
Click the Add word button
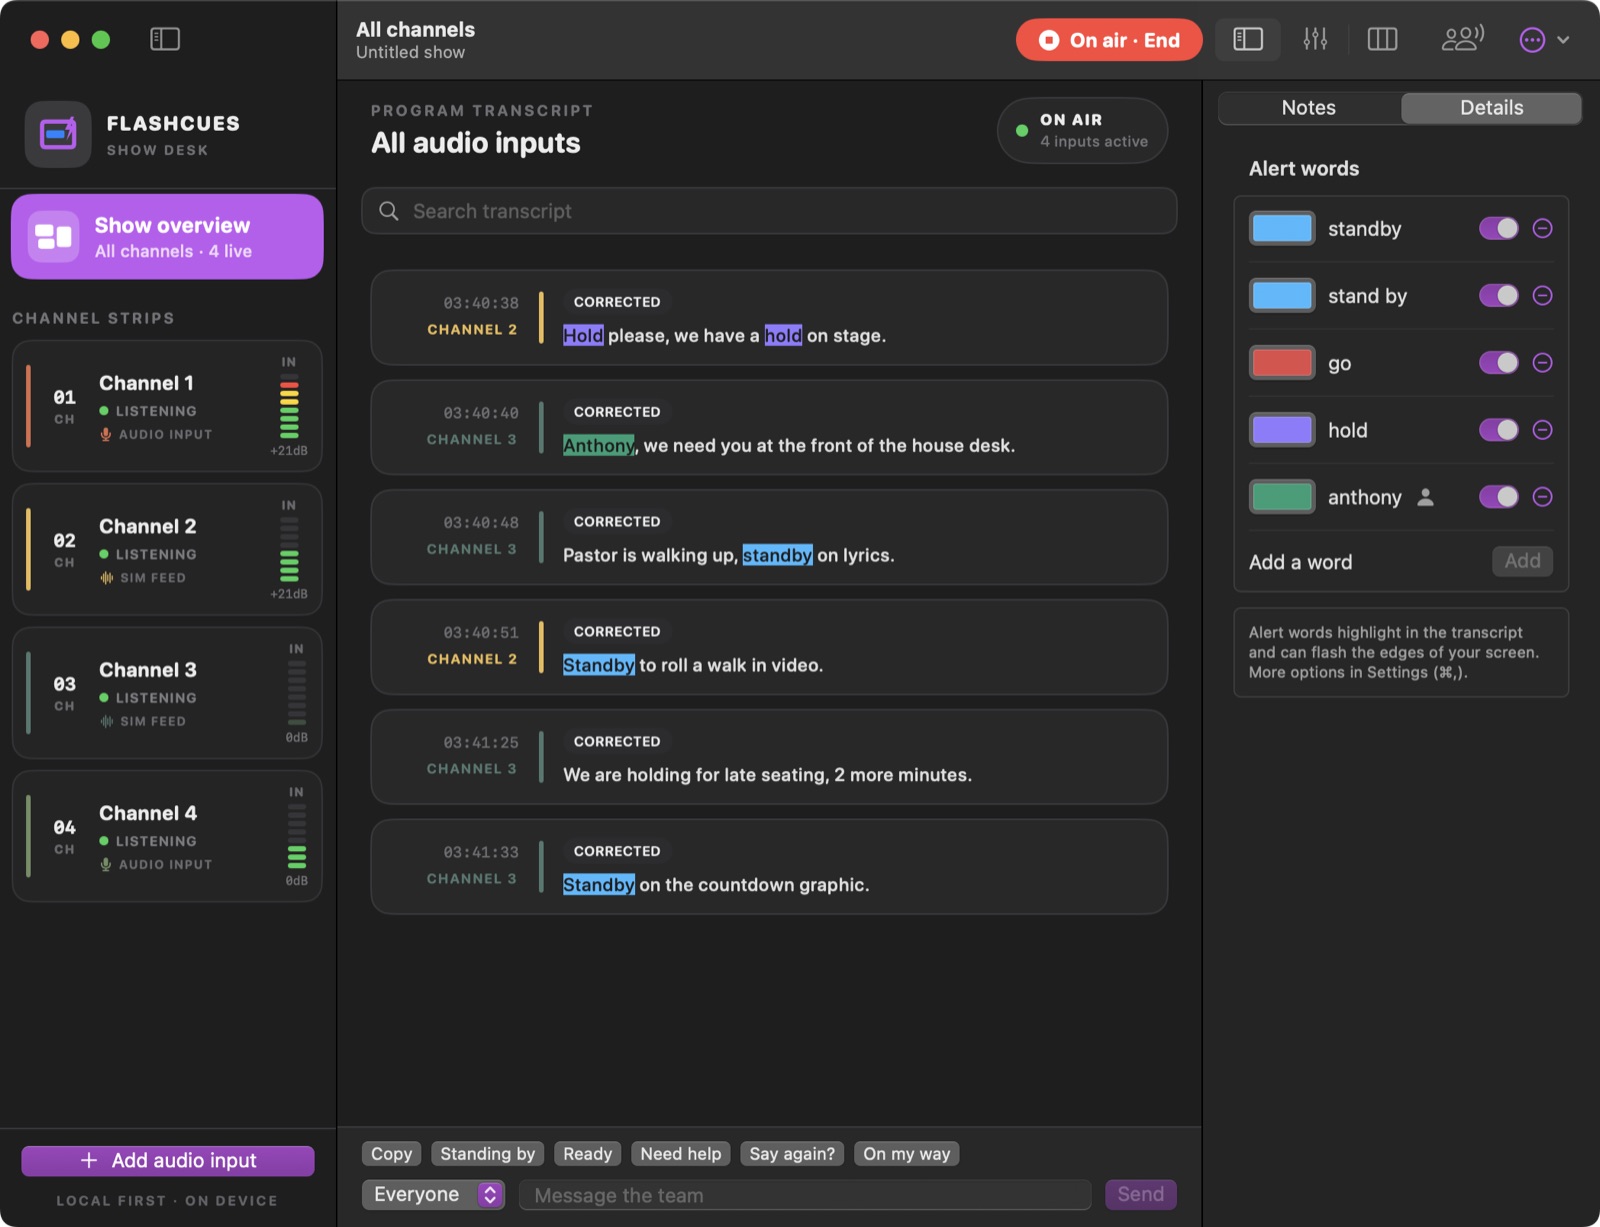[1522, 561]
